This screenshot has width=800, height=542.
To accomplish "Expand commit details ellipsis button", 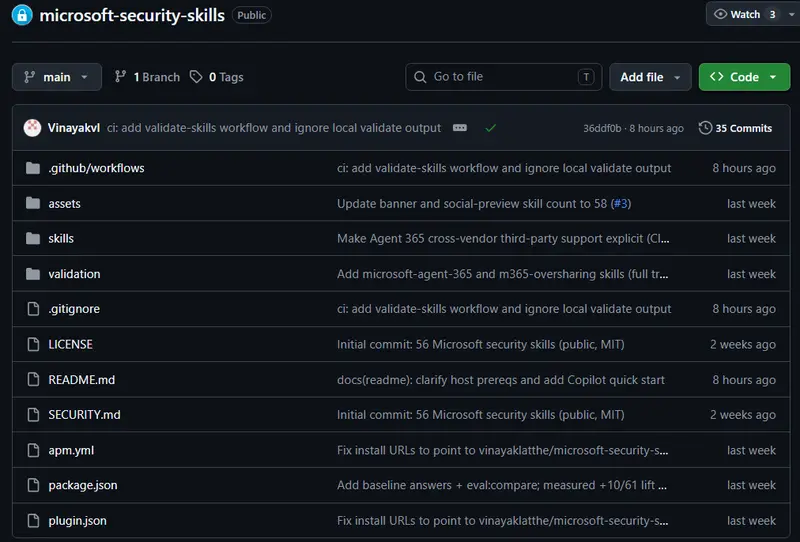I will 460,128.
